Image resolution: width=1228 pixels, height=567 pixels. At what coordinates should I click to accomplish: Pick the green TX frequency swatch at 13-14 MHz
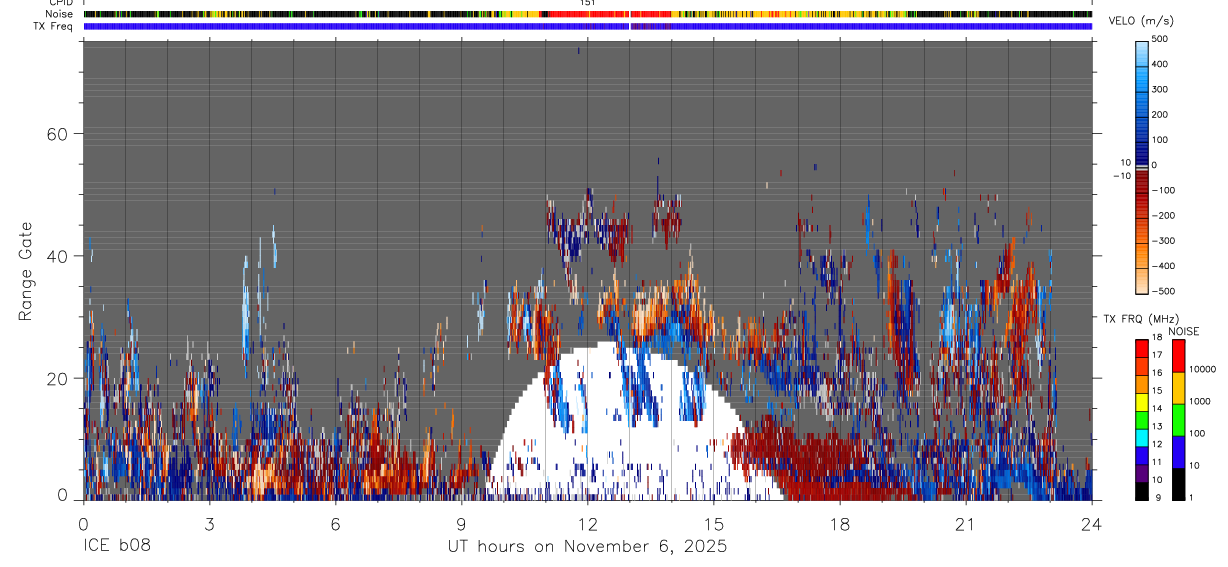pos(1143,420)
